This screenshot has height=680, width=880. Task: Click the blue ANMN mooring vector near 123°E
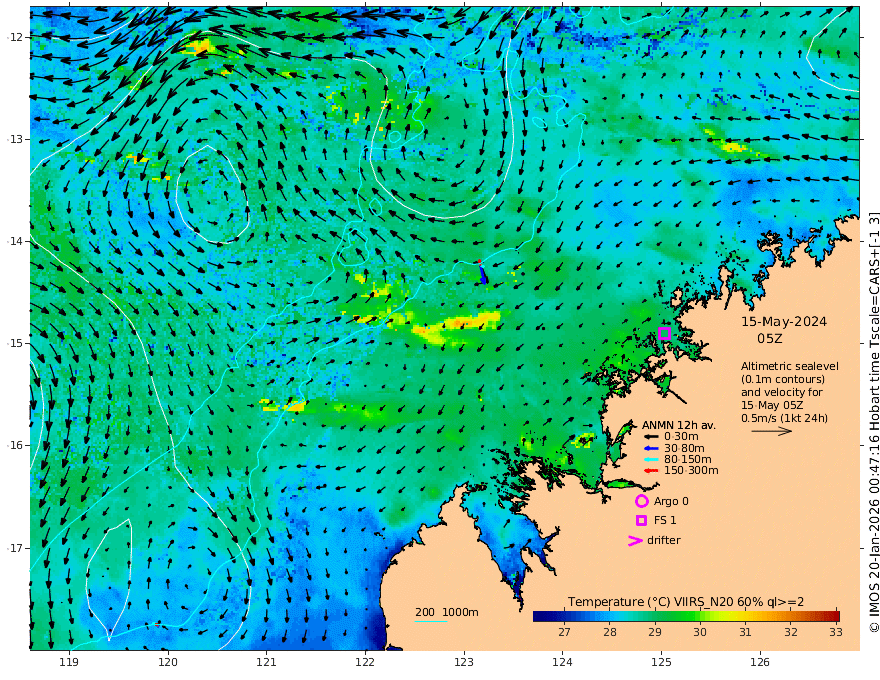coord(483,274)
